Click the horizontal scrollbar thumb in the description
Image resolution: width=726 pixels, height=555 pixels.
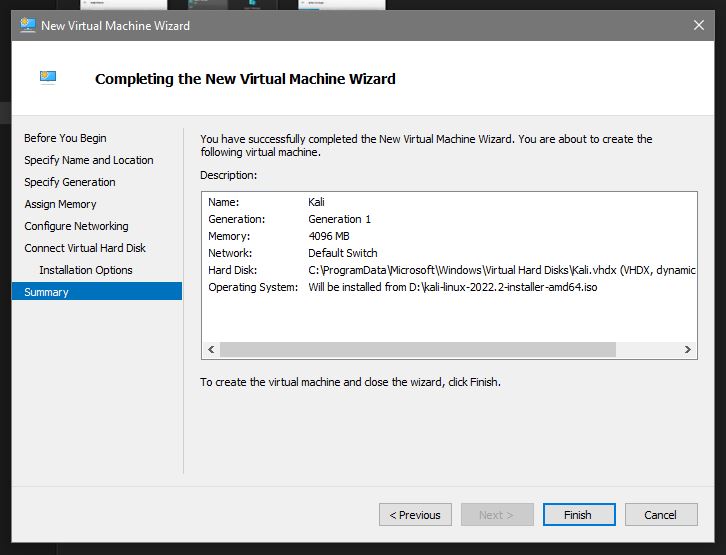417,350
